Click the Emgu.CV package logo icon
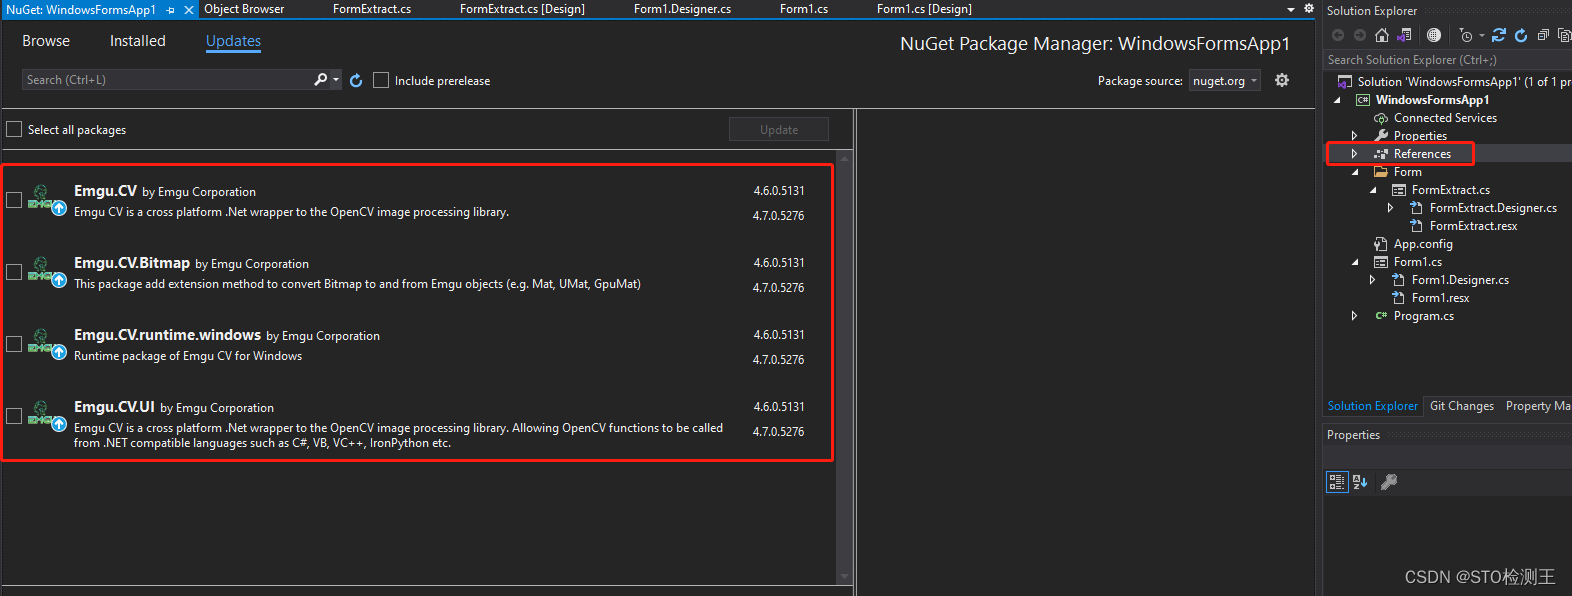 pos(46,199)
